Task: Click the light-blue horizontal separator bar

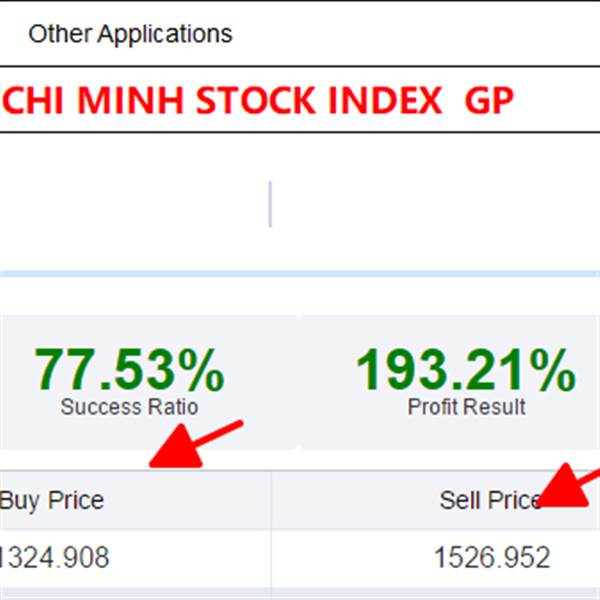Action: [x=300, y=274]
